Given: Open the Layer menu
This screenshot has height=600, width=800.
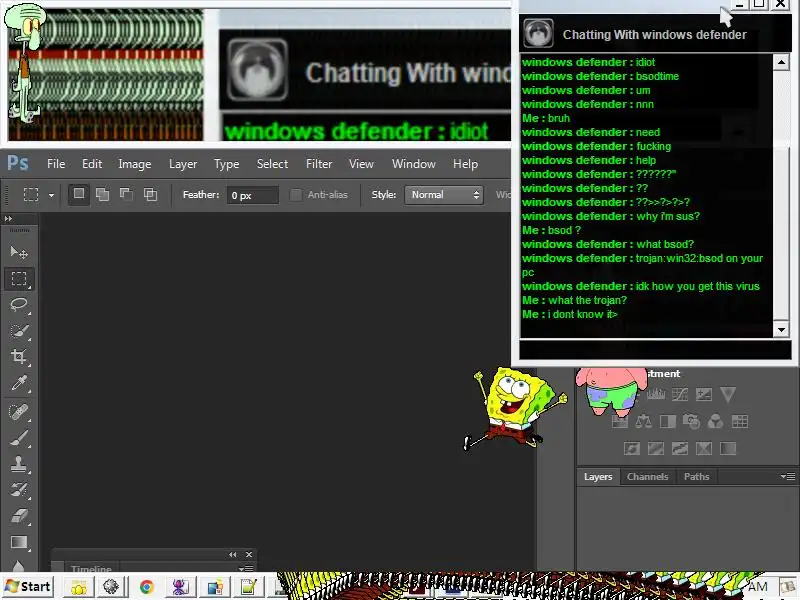Looking at the screenshot, I should 183,164.
